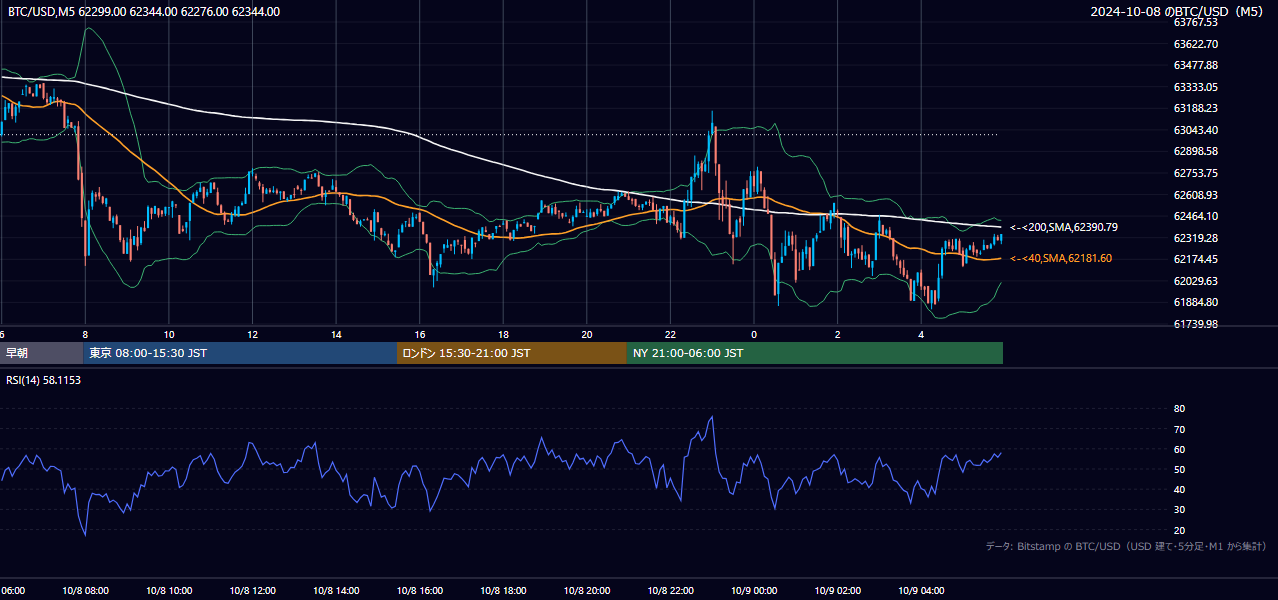The width and height of the screenshot is (1278, 600).
Task: Click the RSI axis value 70
Action: (1179, 429)
